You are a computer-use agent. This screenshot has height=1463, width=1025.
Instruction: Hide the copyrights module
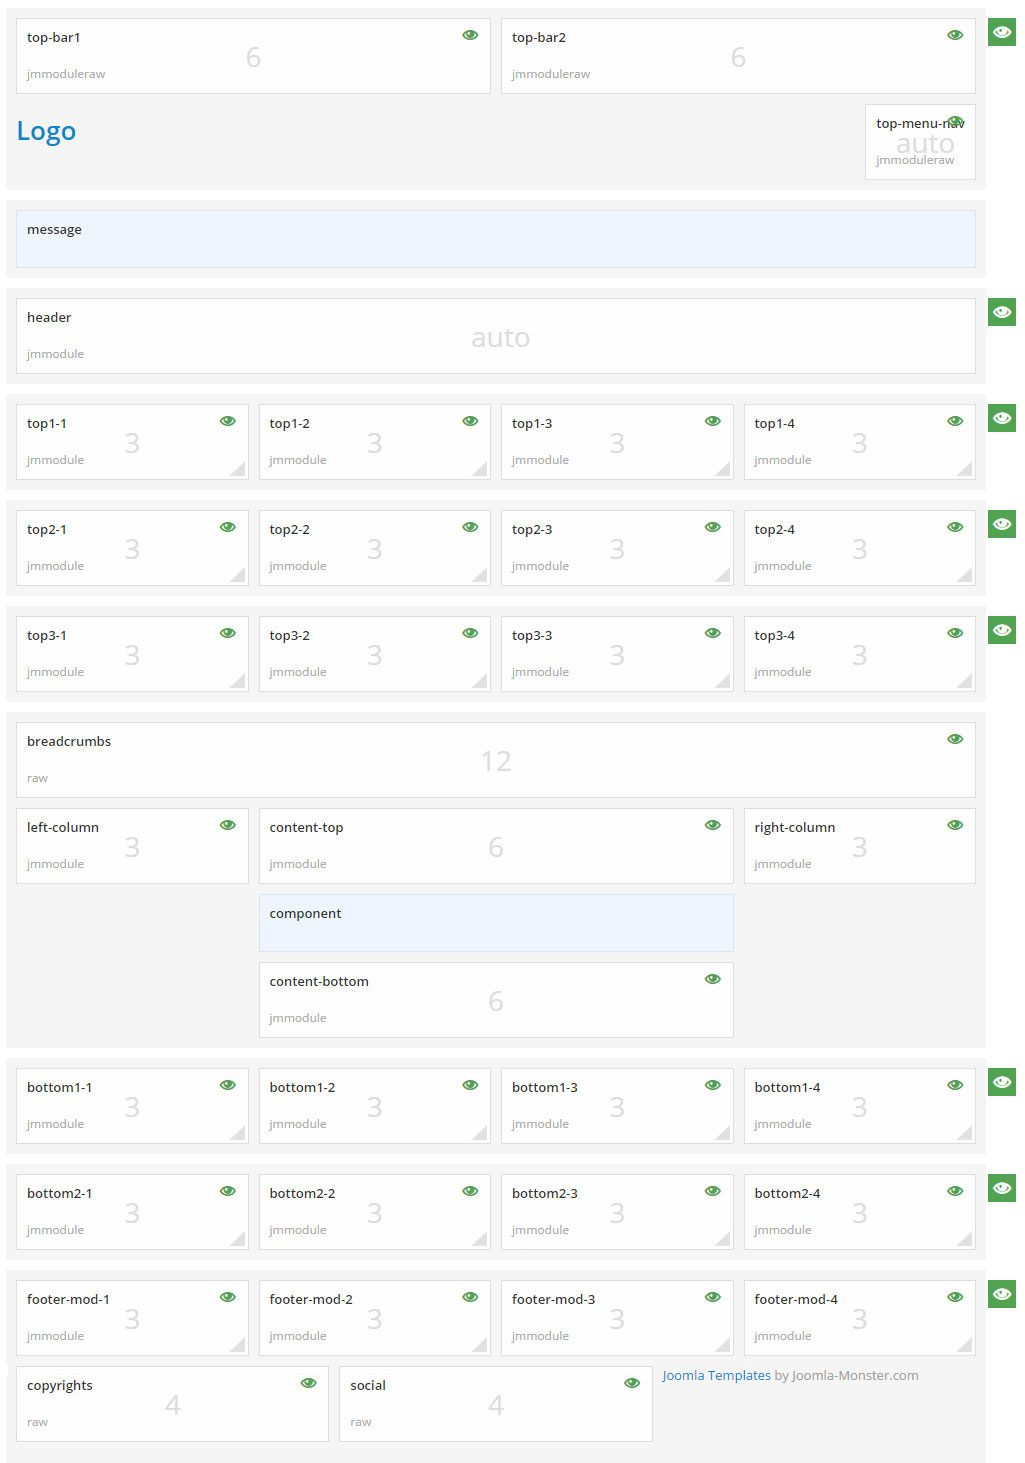coord(308,1382)
